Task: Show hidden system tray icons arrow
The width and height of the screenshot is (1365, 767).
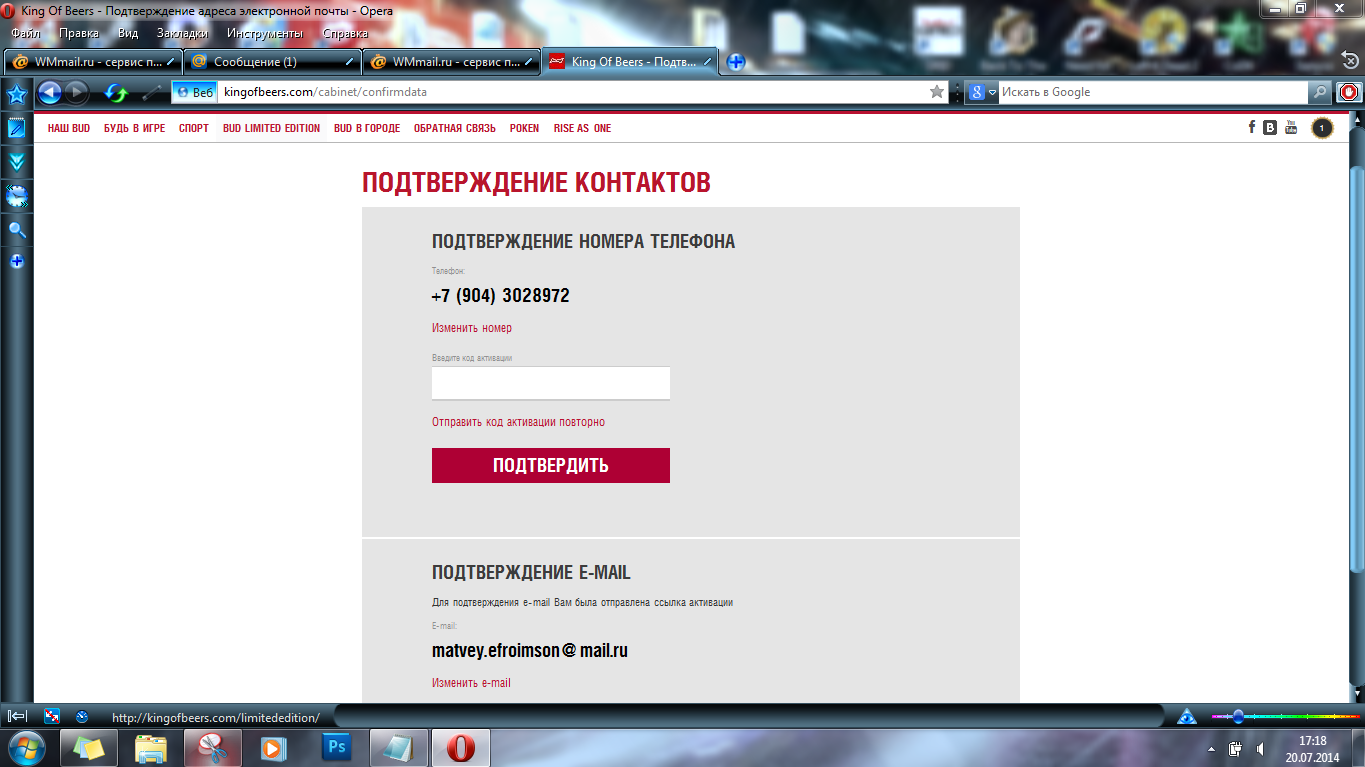Action: click(1212, 748)
